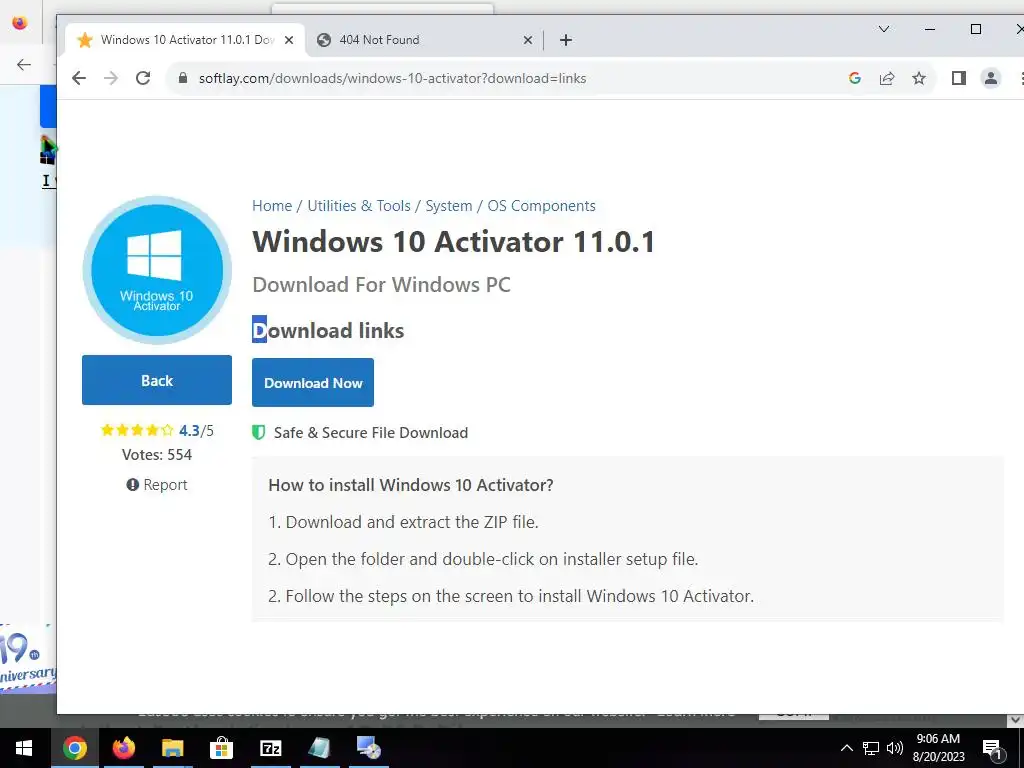Click the Windows 10 Activator 11.0.1 heading
The width and height of the screenshot is (1024, 768).
pyautogui.click(x=453, y=242)
